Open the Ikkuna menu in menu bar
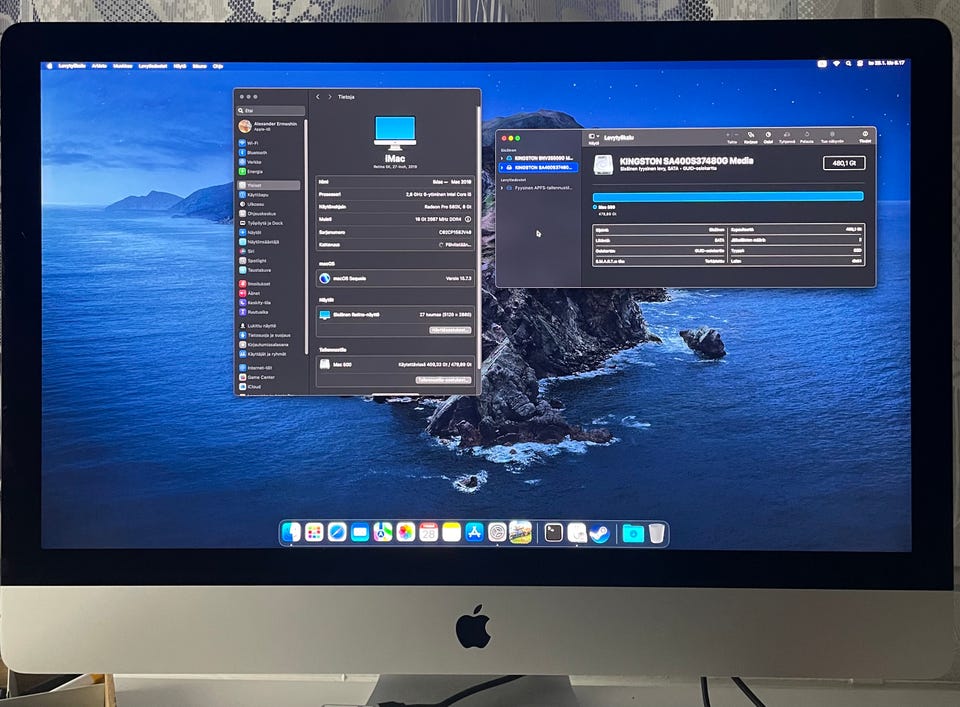The width and height of the screenshot is (960, 707). (x=199, y=65)
